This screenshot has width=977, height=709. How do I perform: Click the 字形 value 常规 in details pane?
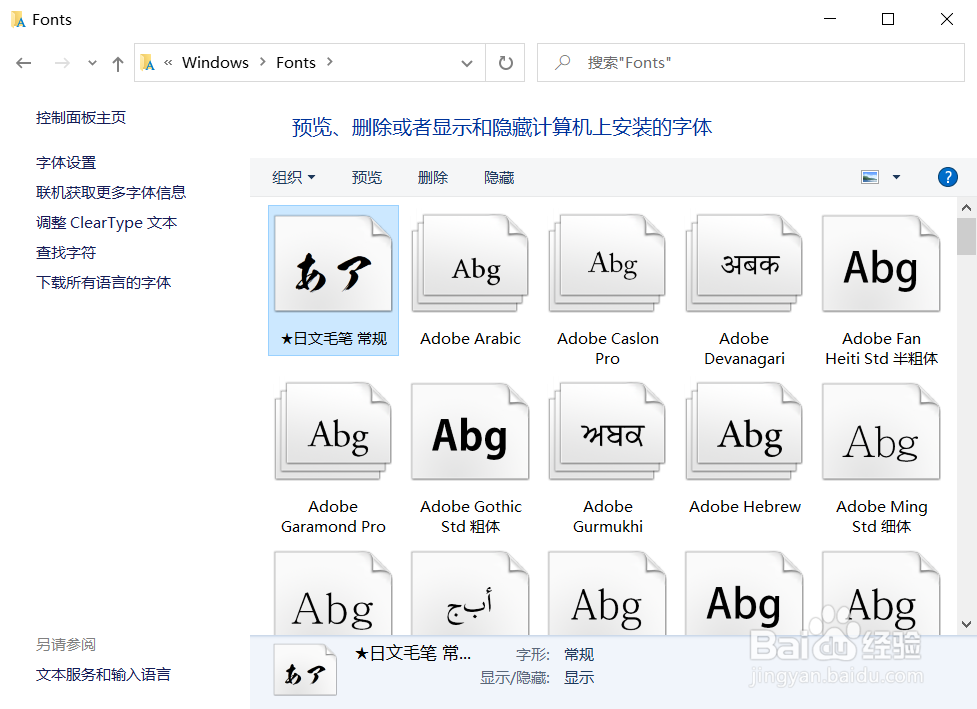(579, 654)
